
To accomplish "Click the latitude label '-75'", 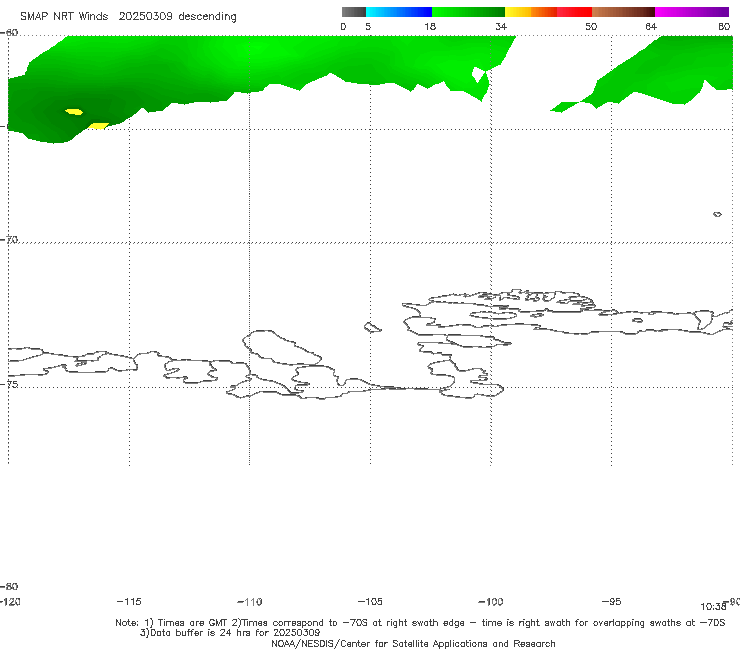I will pos(9,384).
